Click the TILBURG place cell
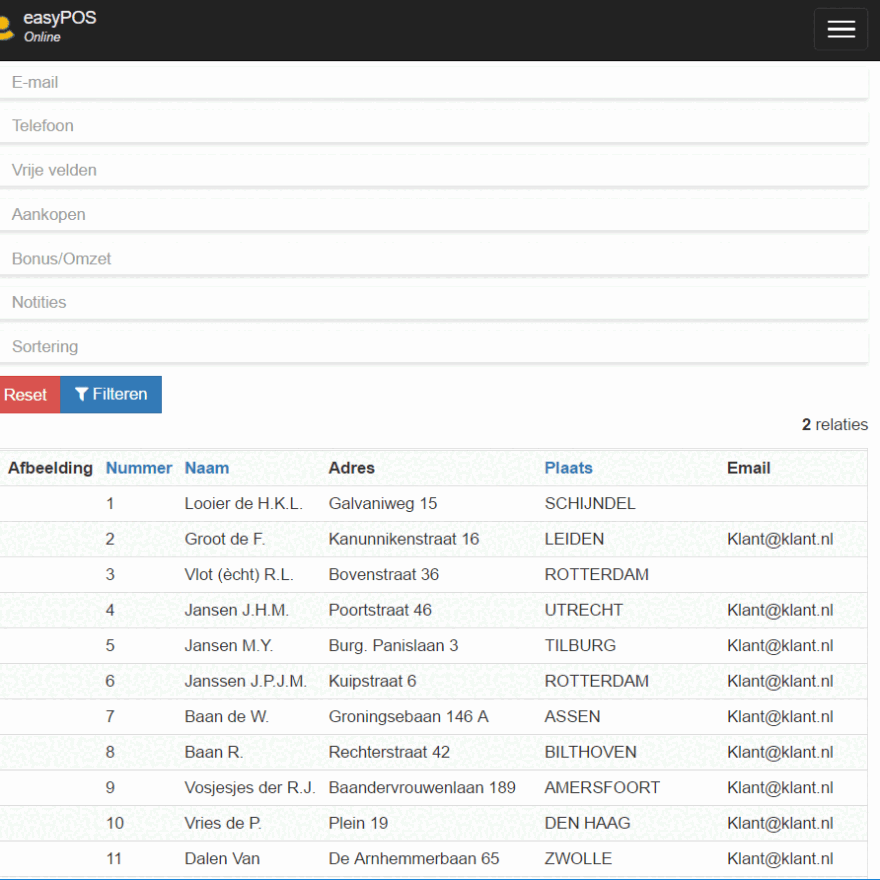880x880 pixels. coord(580,645)
